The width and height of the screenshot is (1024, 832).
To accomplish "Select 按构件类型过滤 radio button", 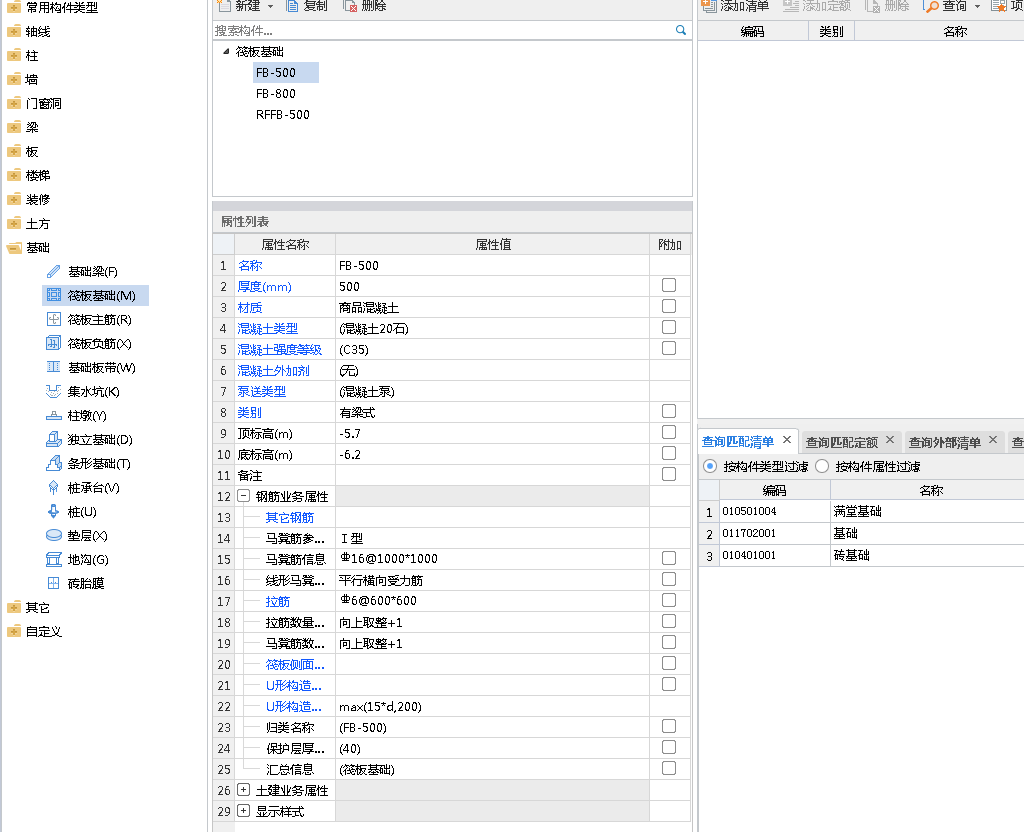I will click(710, 466).
